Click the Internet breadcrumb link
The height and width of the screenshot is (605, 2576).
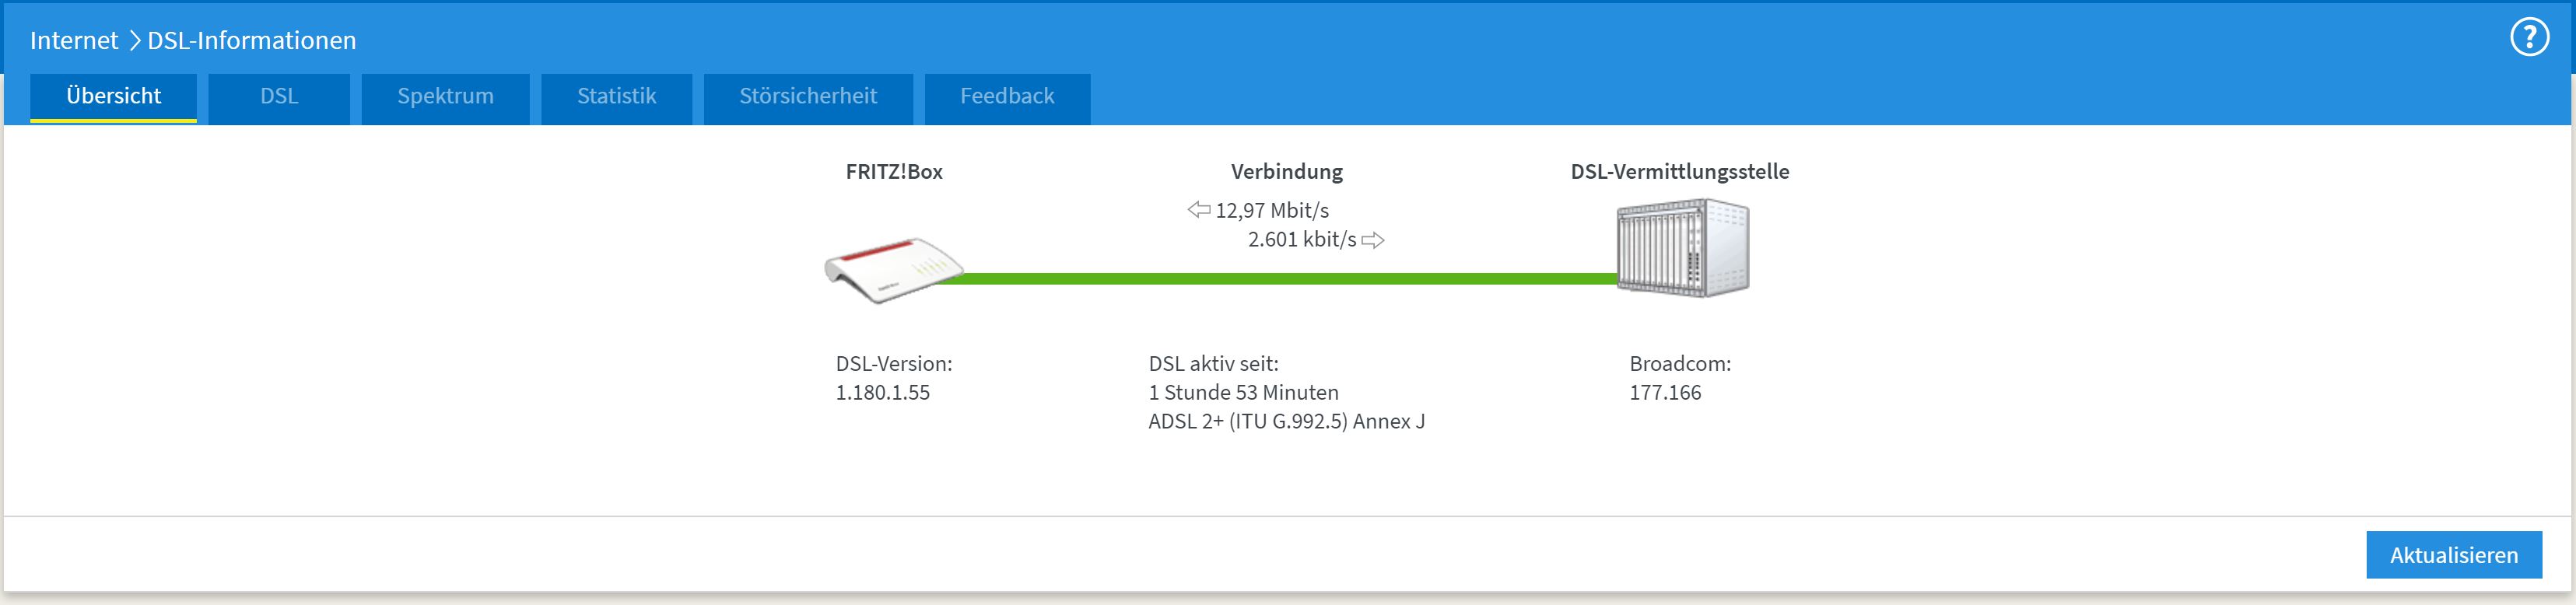pos(74,41)
